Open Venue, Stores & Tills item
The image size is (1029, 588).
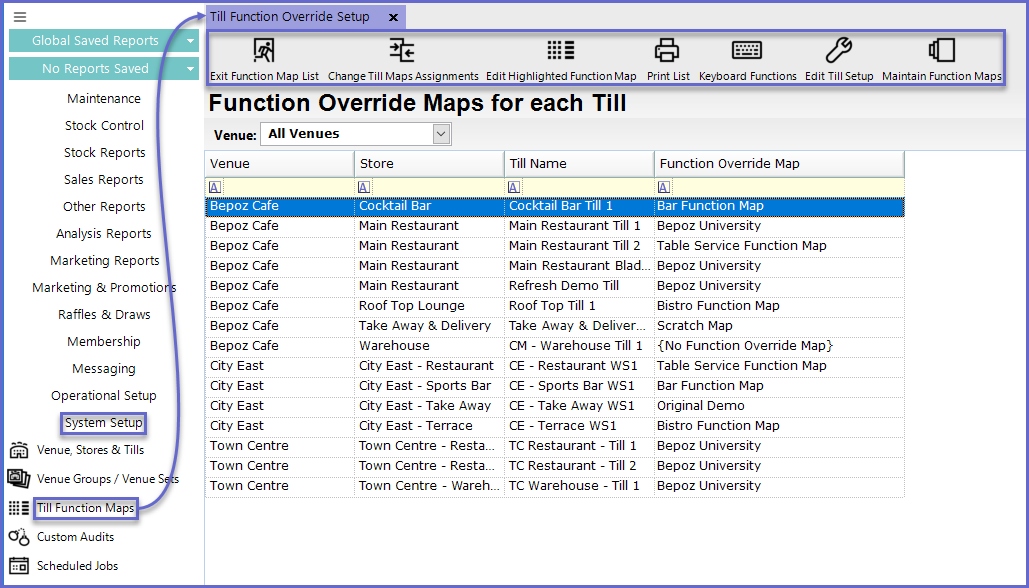(x=90, y=450)
